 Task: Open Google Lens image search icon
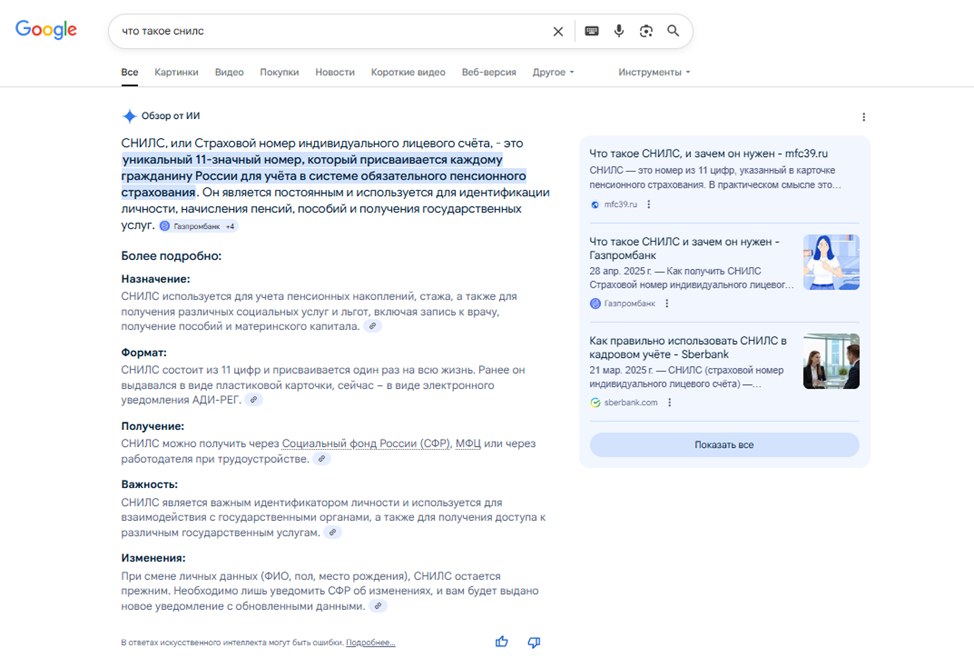(646, 31)
